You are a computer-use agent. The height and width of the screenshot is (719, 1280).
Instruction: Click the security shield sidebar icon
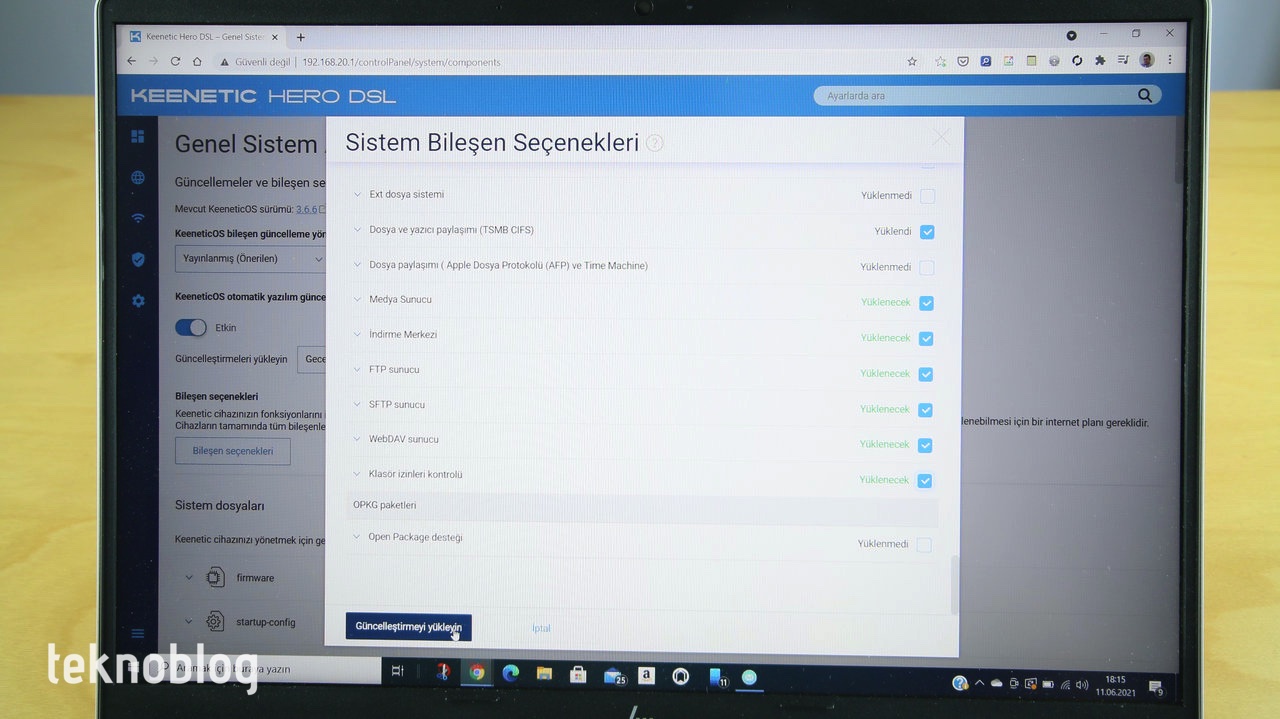point(138,259)
